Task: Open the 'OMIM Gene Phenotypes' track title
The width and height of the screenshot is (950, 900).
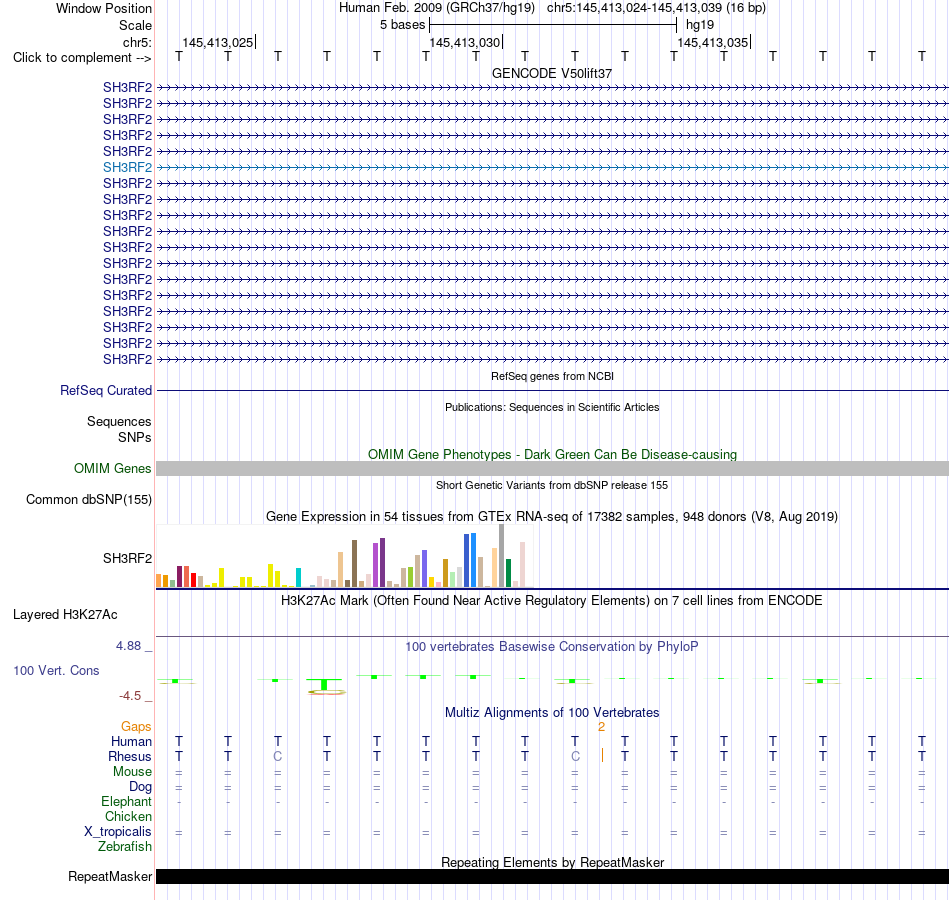Action: [x=552, y=455]
